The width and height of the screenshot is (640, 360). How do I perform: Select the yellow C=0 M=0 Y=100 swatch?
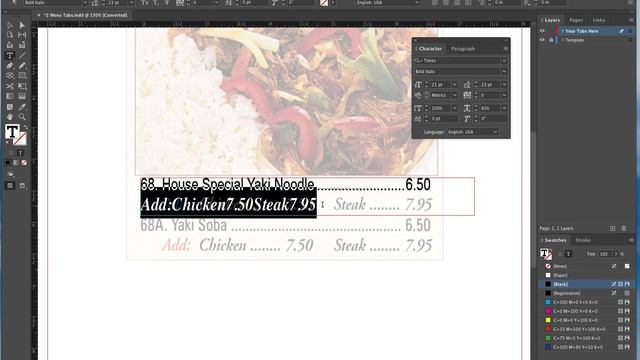(x=587, y=320)
